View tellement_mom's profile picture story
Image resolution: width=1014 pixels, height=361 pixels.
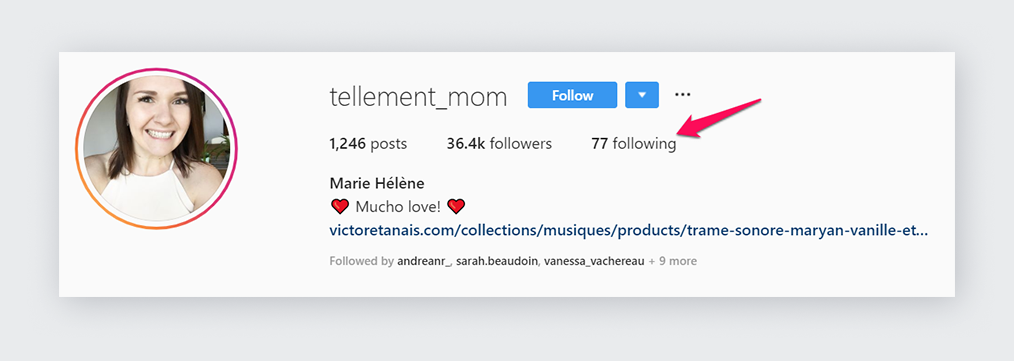click(x=156, y=148)
